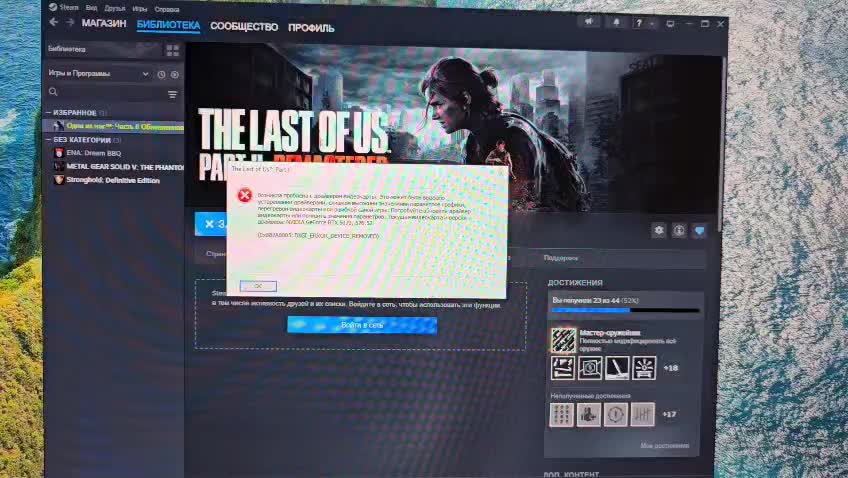Image resolution: width=848 pixels, height=478 pixels.
Task: Open Мои достижения link
Action: coord(665,446)
